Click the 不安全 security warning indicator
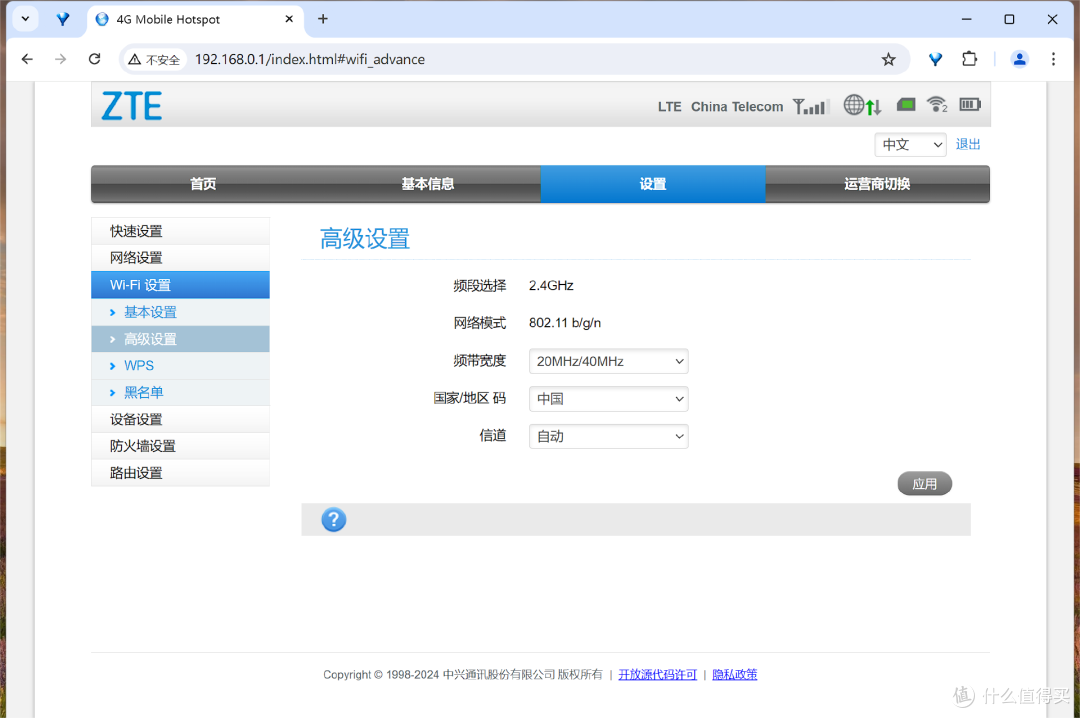 154,60
